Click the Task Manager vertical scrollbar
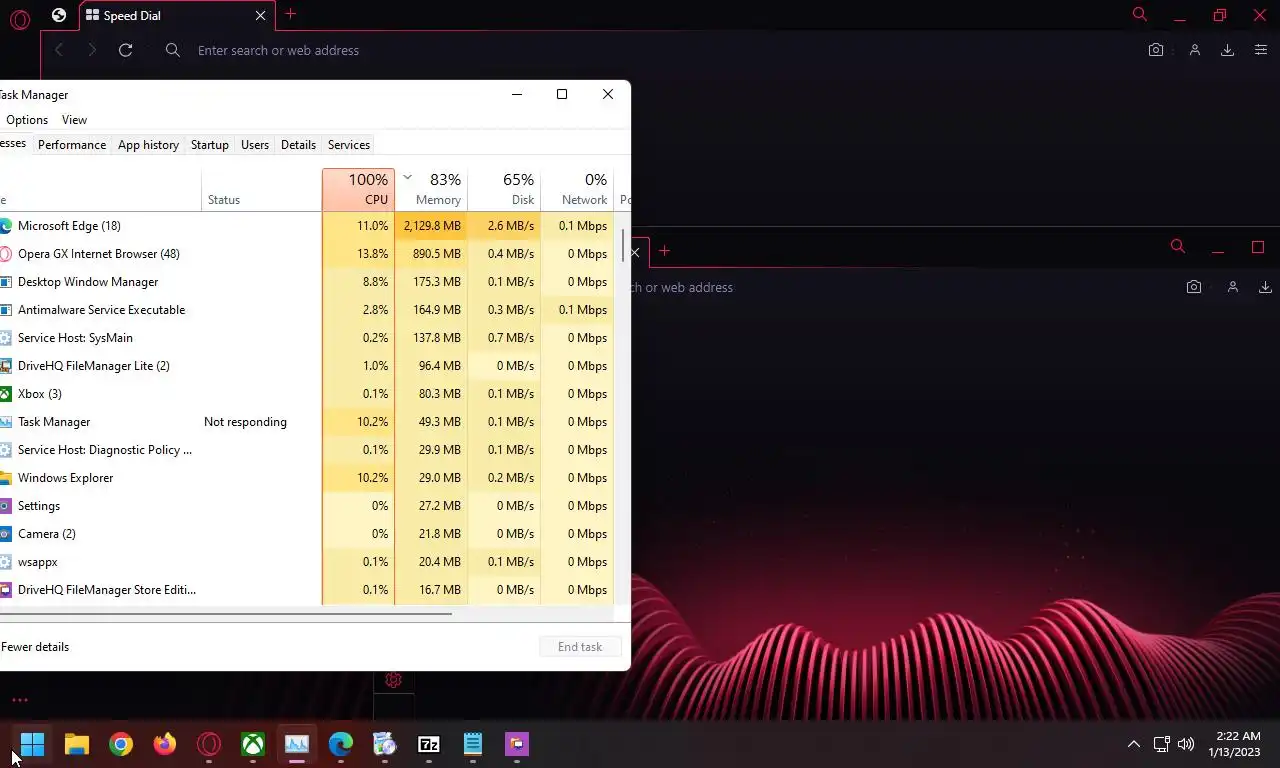The width and height of the screenshot is (1280, 768). tap(623, 246)
